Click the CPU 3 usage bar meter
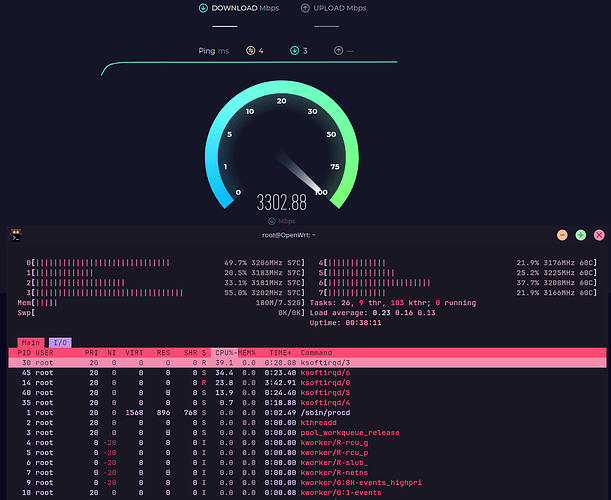This screenshot has height=500, width=611. pyautogui.click(x=166, y=293)
